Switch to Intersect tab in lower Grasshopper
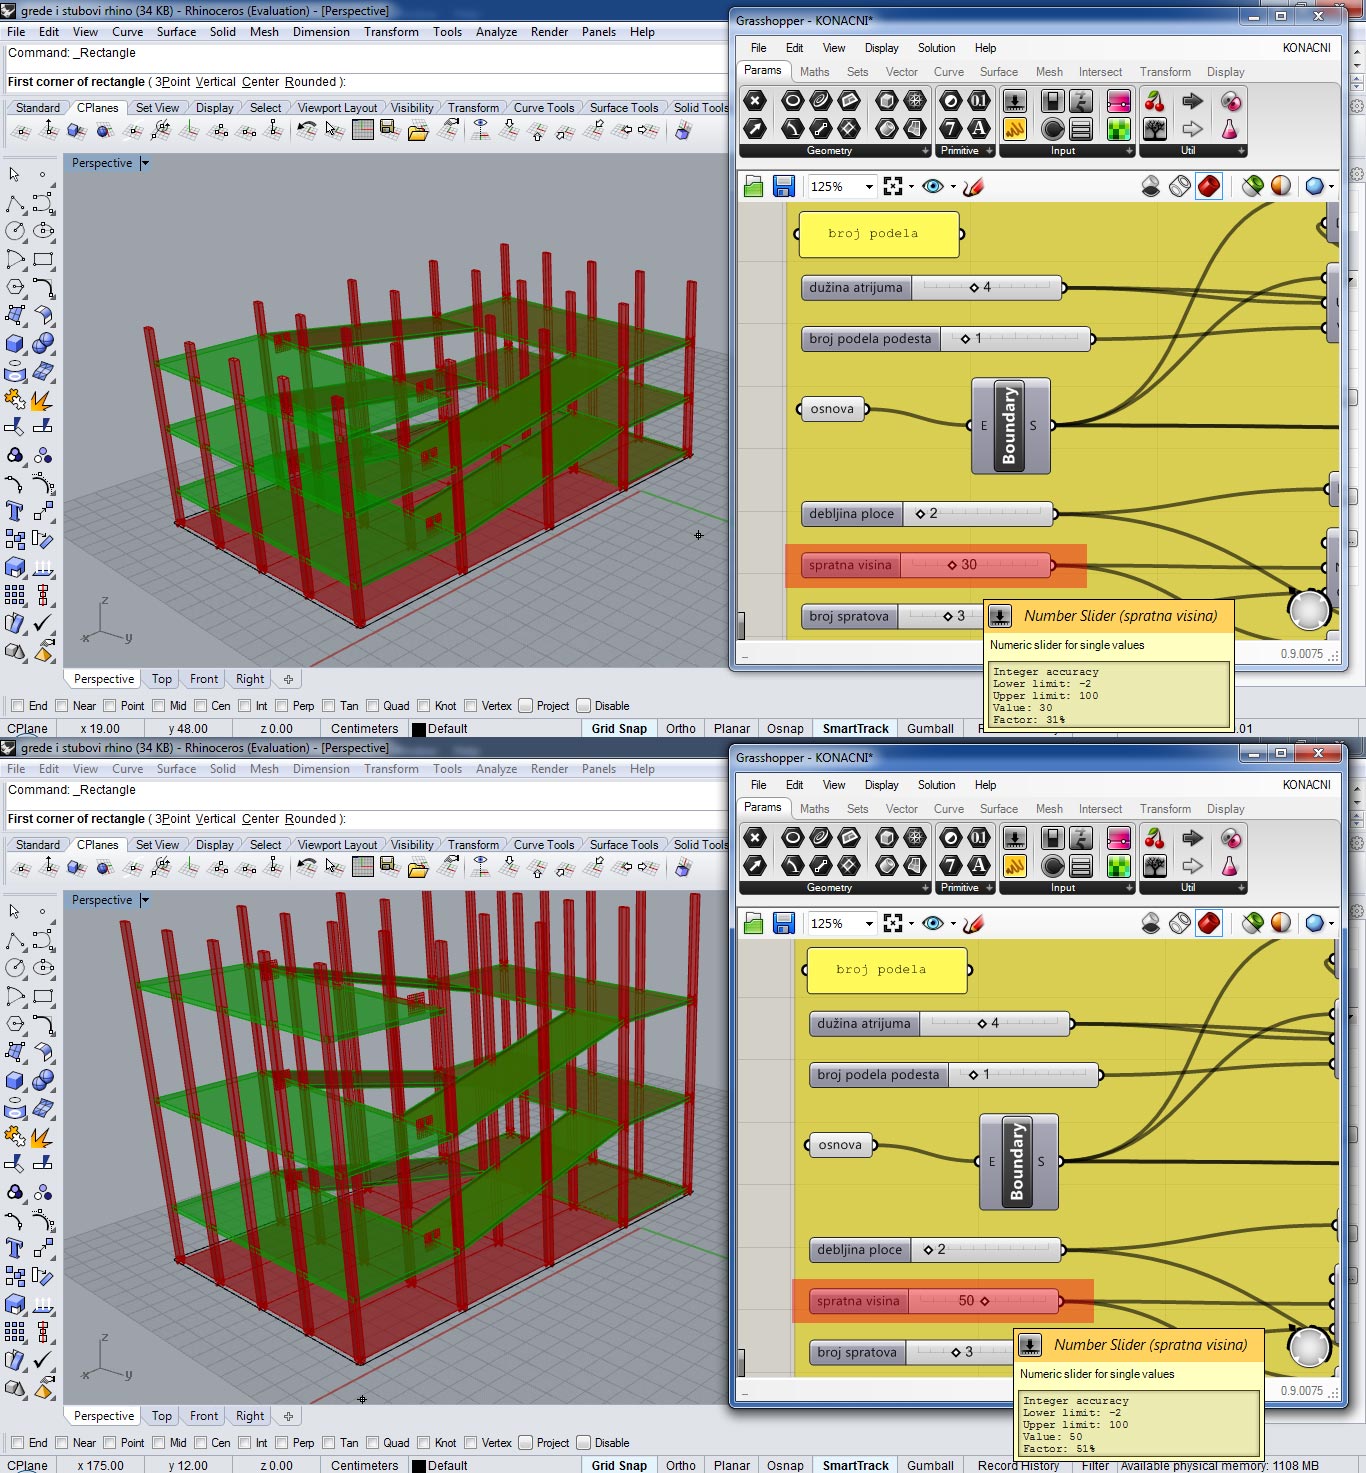This screenshot has width=1366, height=1473. [1100, 809]
